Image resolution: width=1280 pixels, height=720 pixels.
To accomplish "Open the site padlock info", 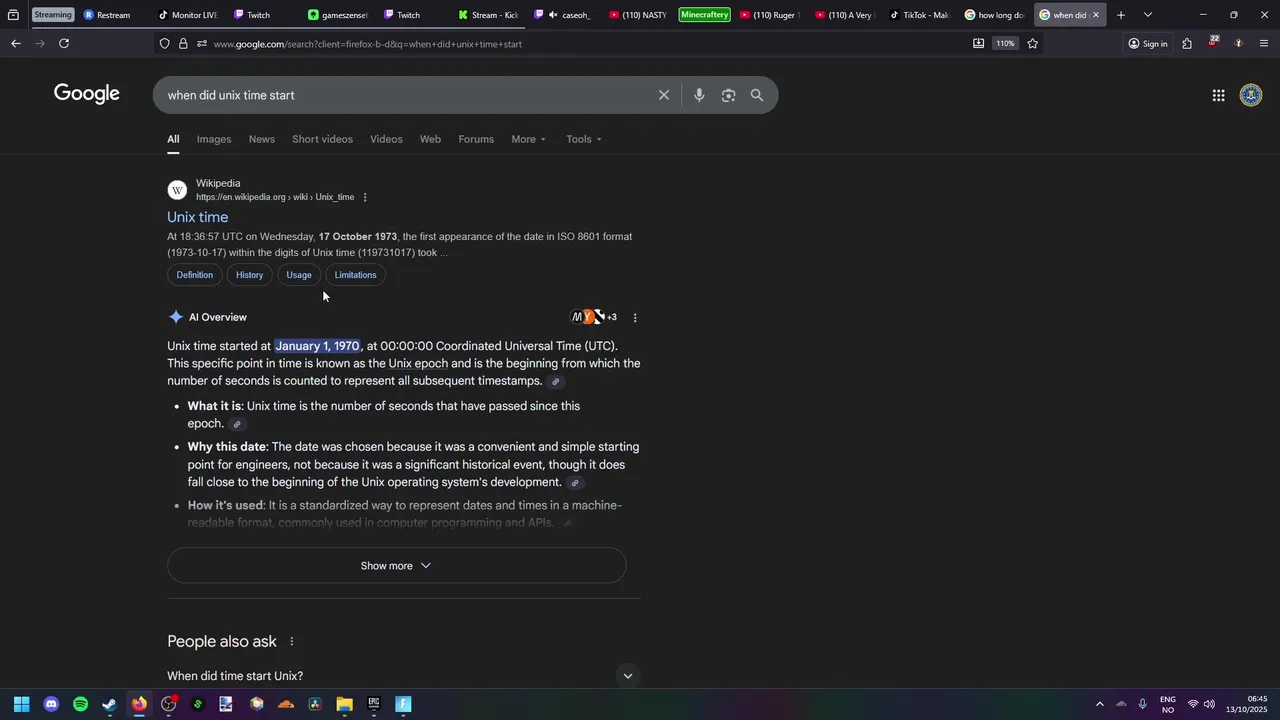I will [x=183, y=43].
